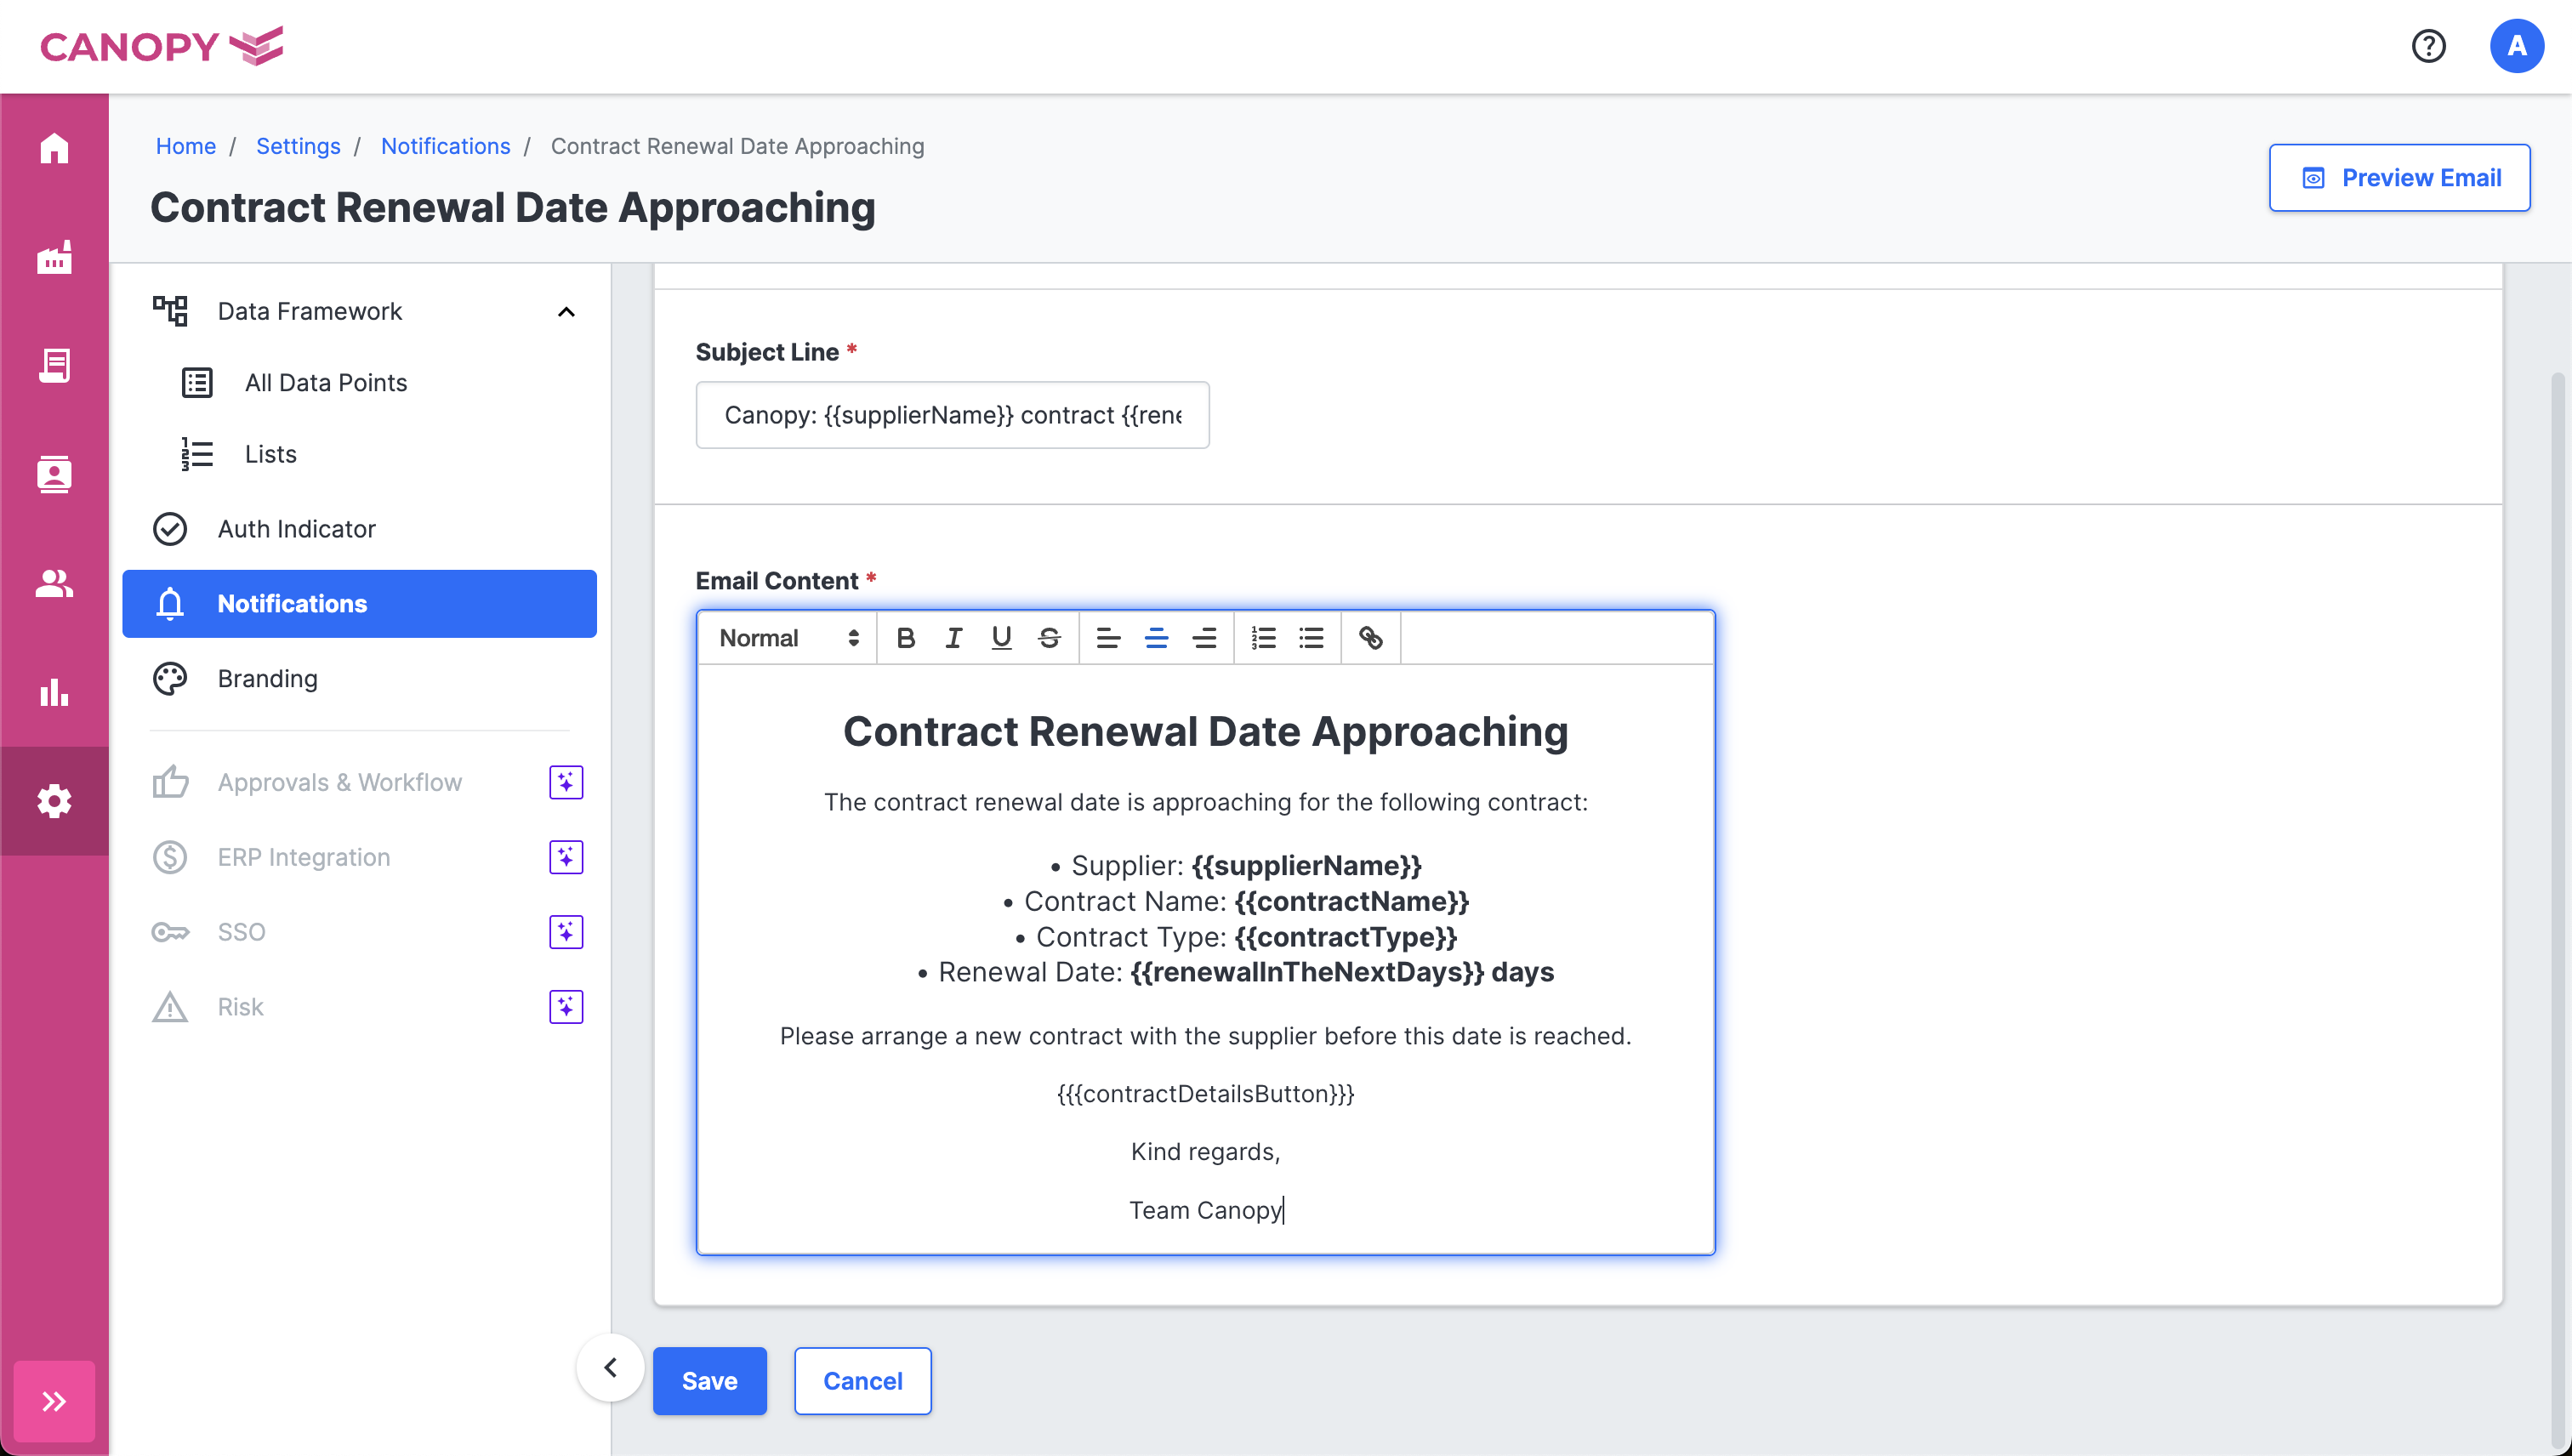Expand left rail with double chevron

(x=54, y=1400)
